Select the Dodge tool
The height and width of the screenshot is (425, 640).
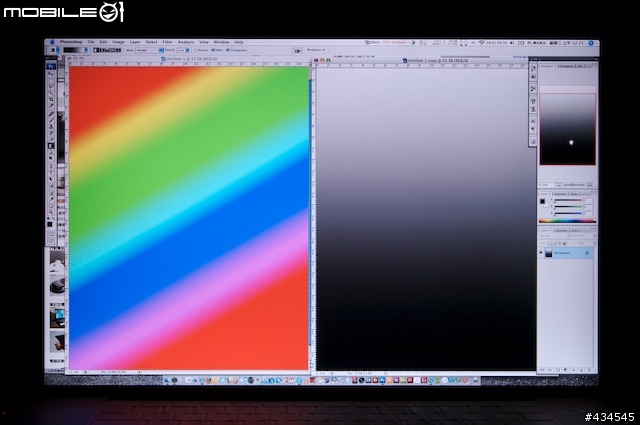tap(51, 158)
